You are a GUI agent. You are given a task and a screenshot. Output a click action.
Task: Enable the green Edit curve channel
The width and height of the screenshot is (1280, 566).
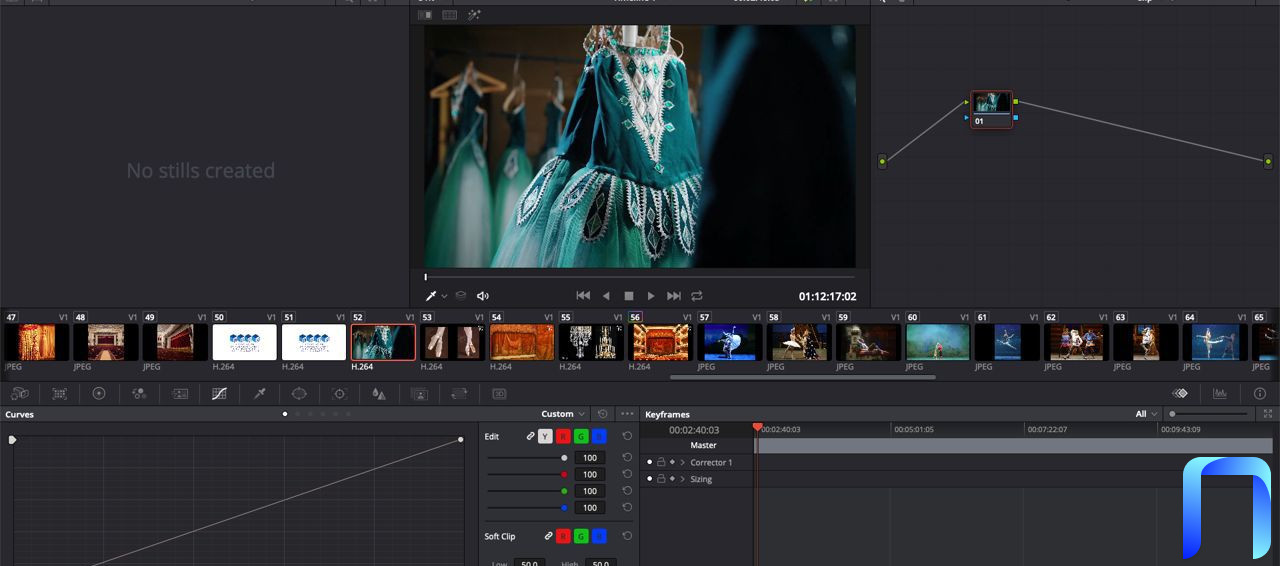tap(581, 436)
